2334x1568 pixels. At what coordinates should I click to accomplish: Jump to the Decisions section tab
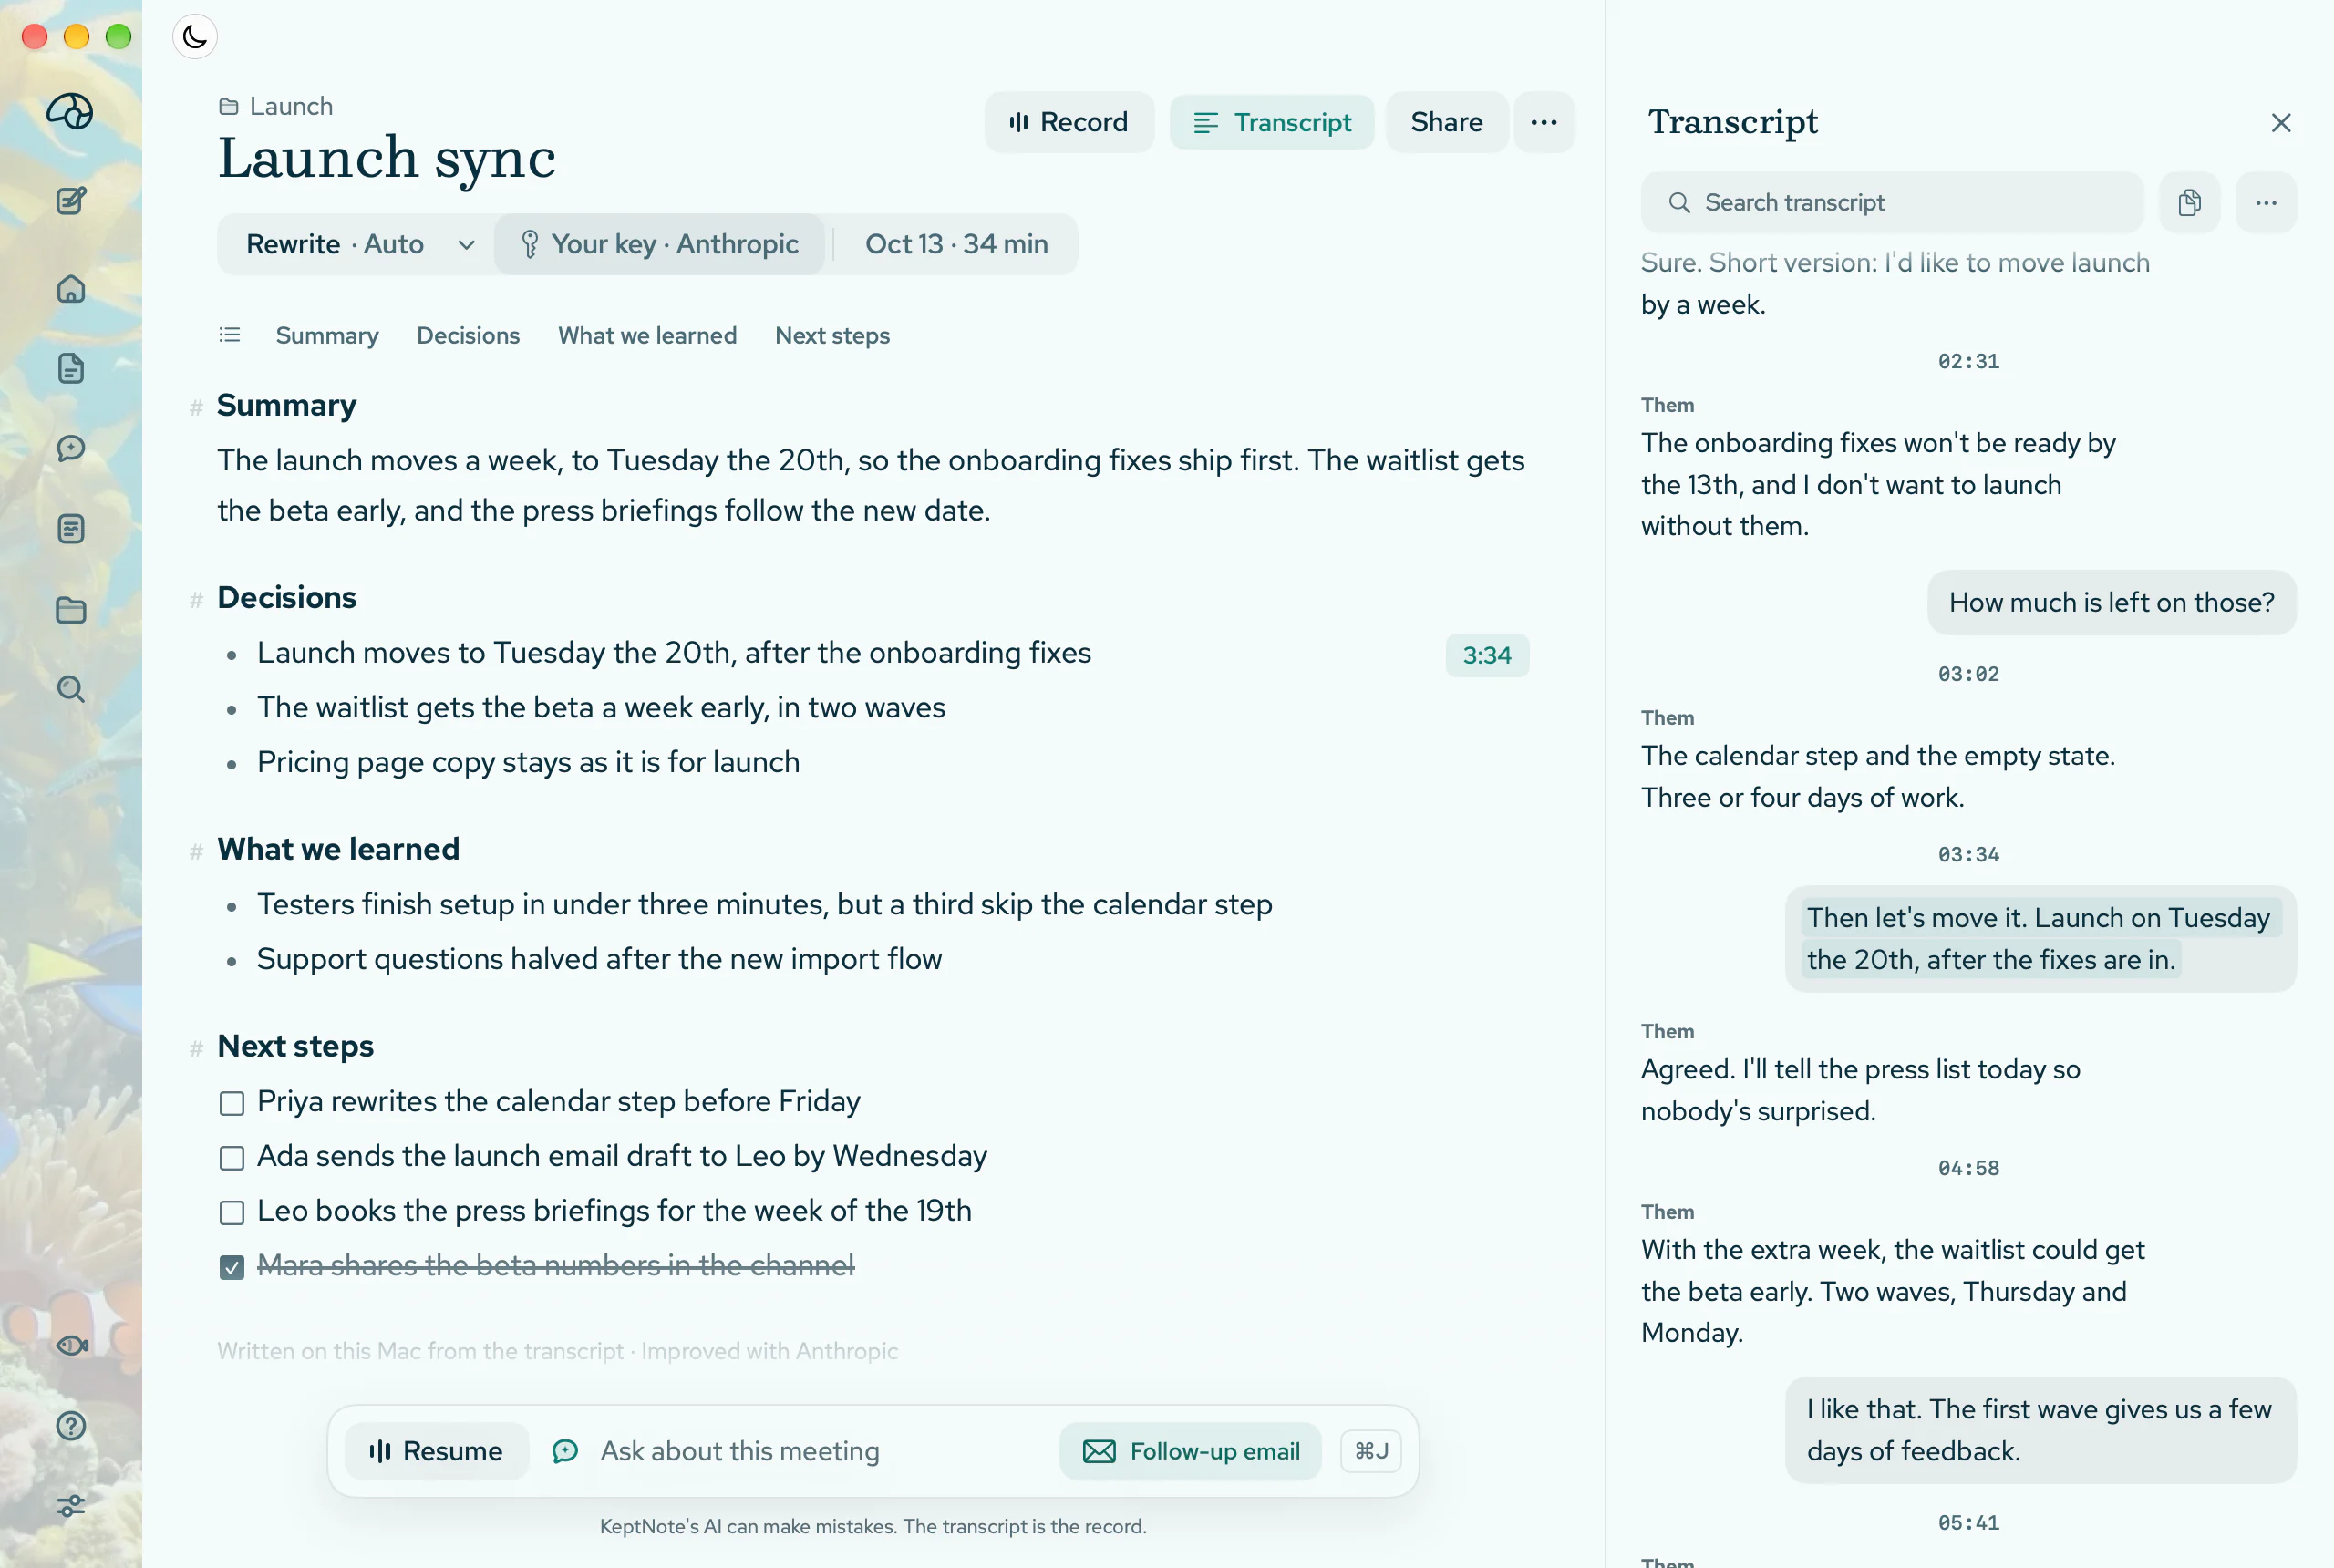click(468, 335)
